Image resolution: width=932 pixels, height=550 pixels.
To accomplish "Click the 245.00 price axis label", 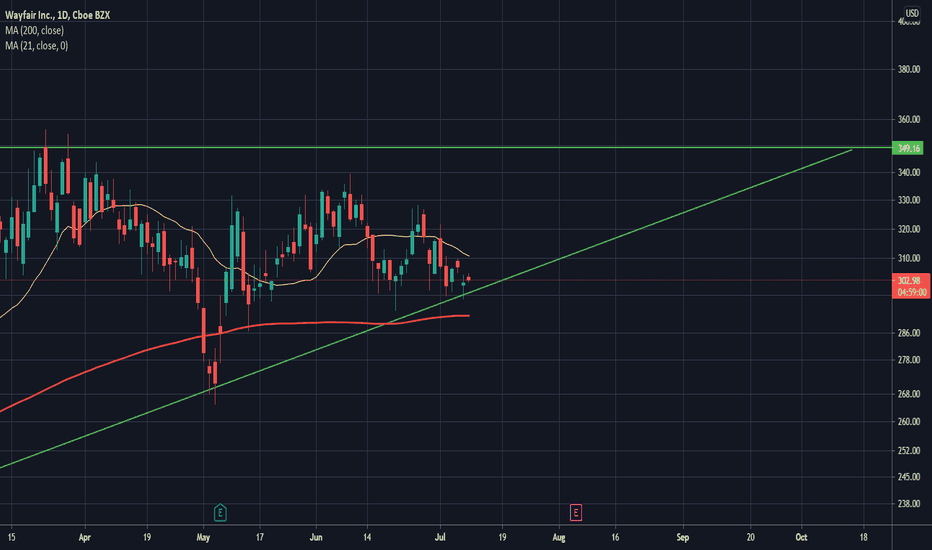I will (x=909, y=477).
